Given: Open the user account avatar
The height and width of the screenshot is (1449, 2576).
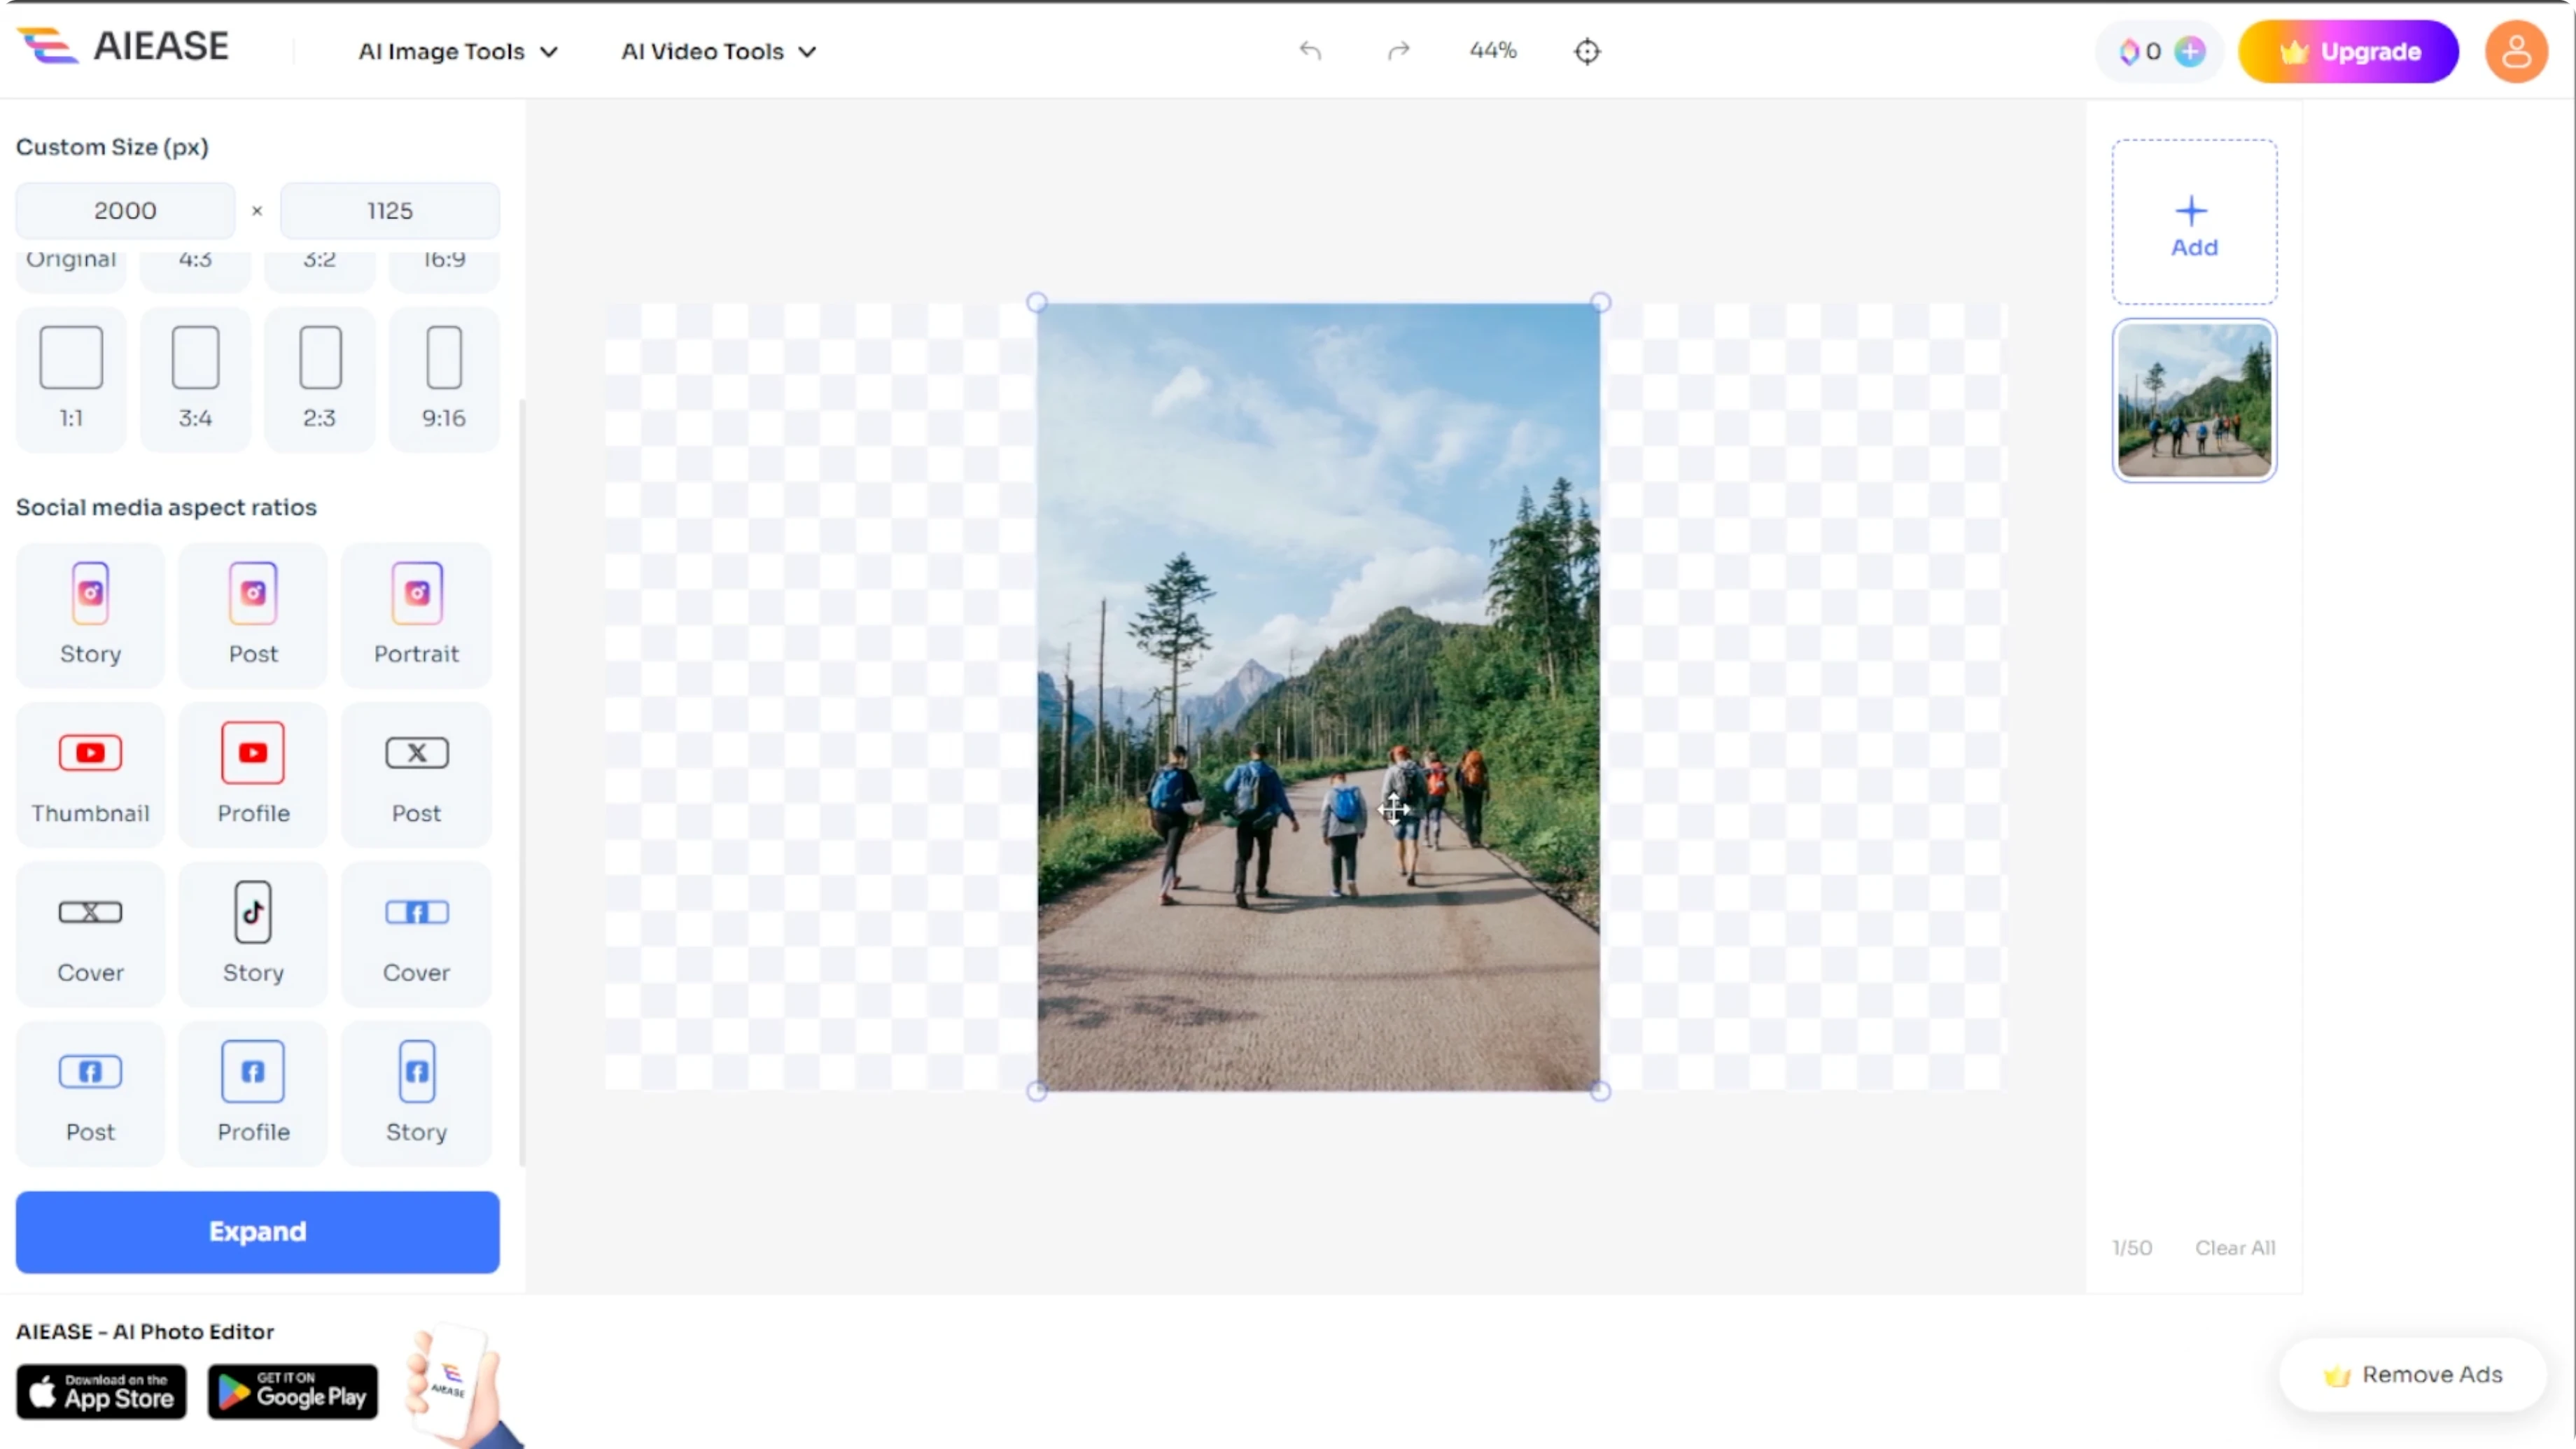Looking at the screenshot, I should coord(2516,51).
